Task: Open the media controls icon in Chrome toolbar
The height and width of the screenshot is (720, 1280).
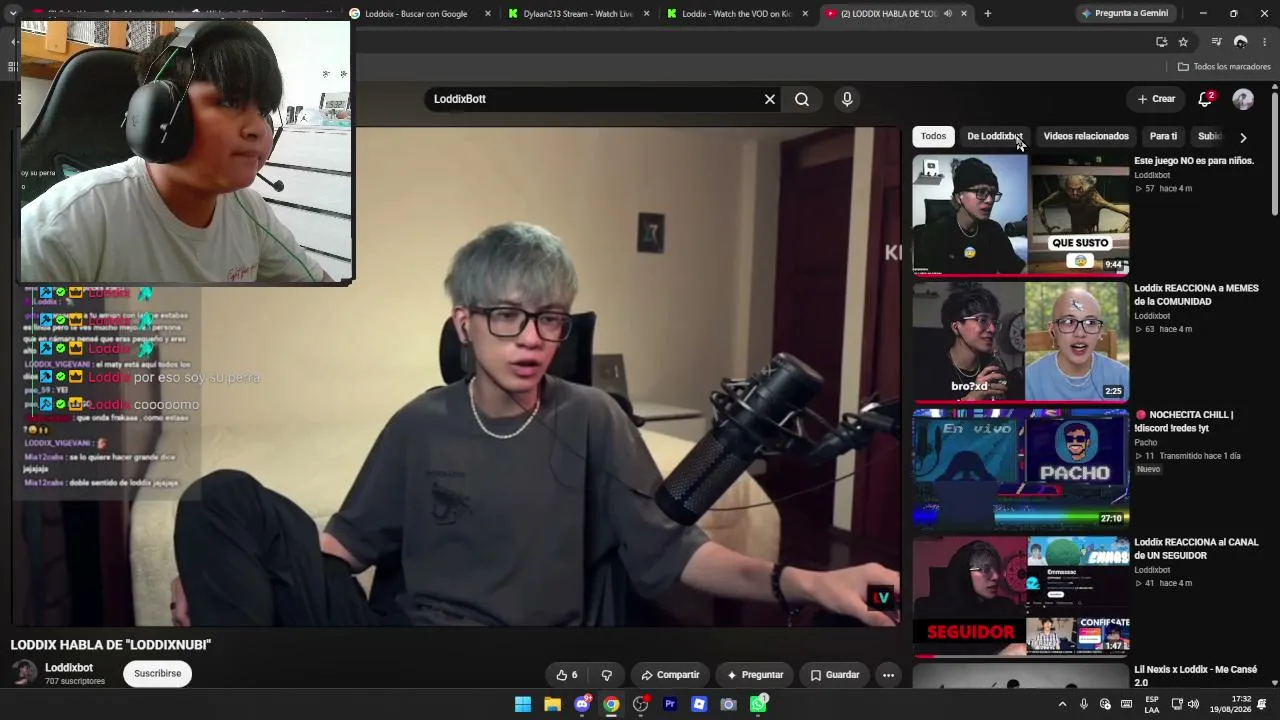Action: tap(1216, 42)
